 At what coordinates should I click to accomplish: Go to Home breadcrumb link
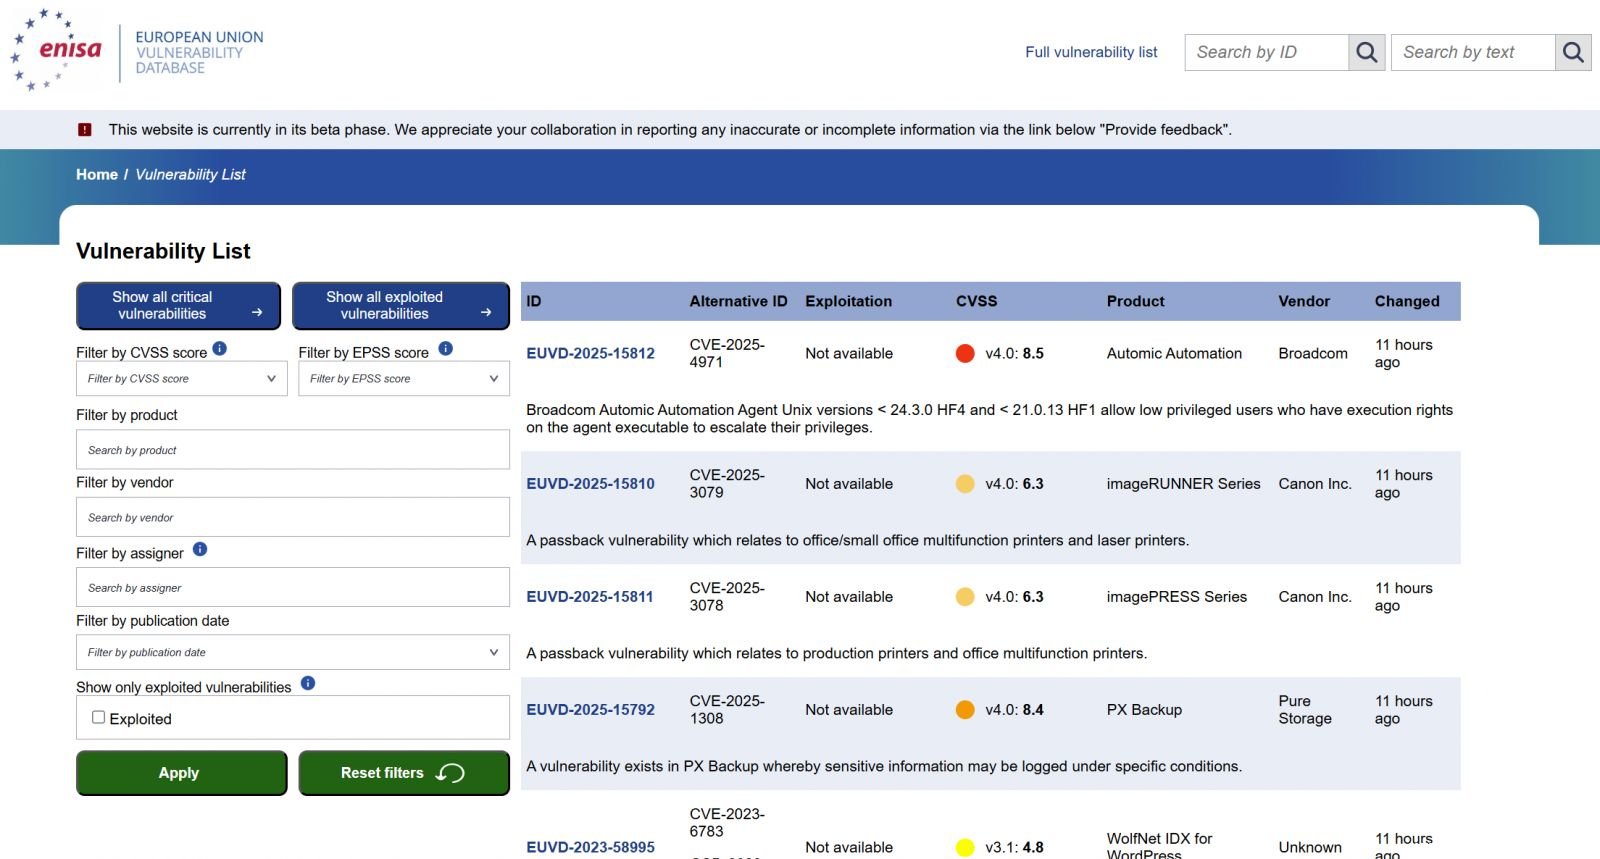click(x=97, y=174)
